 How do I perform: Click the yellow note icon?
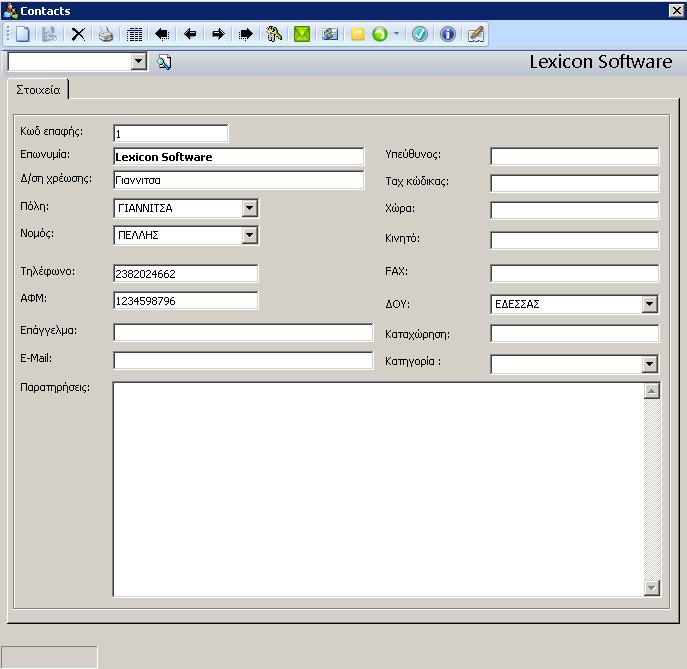pyautogui.click(x=358, y=34)
